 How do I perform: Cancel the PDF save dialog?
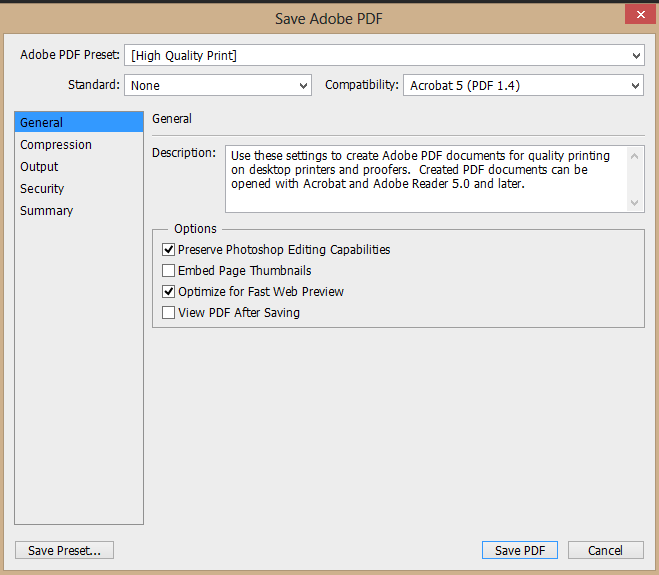pos(605,550)
